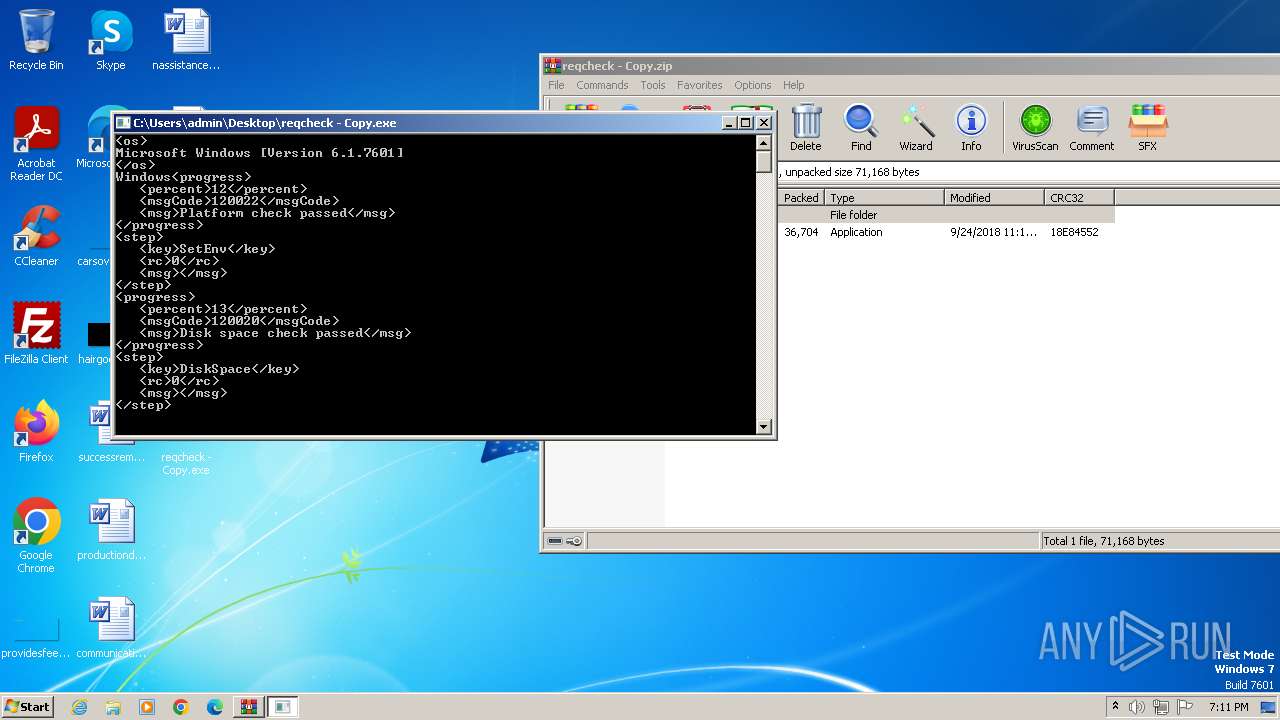Sort by the Packed column header
Screen dimensions: 1280x720
click(x=802, y=198)
